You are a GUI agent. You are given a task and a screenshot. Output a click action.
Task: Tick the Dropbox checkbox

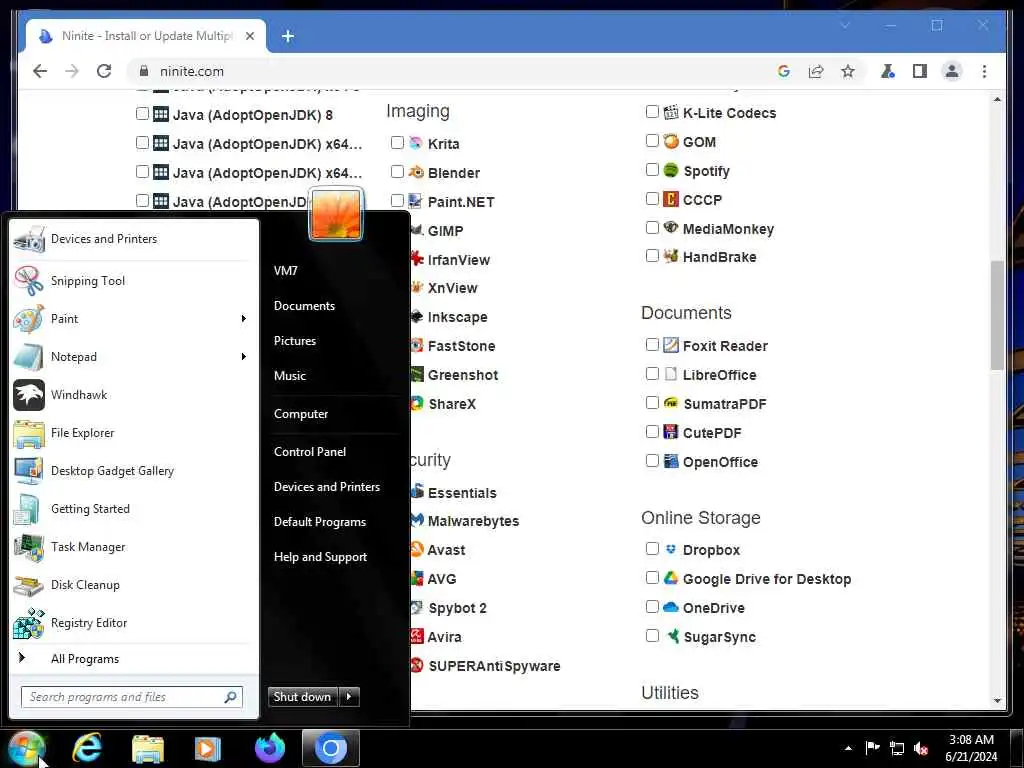(652, 549)
